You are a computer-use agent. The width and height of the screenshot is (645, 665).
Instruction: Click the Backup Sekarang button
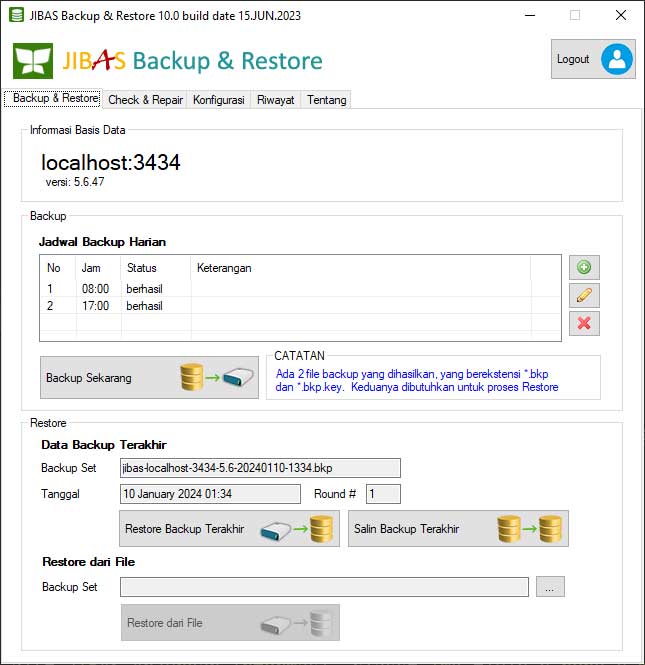coord(149,377)
